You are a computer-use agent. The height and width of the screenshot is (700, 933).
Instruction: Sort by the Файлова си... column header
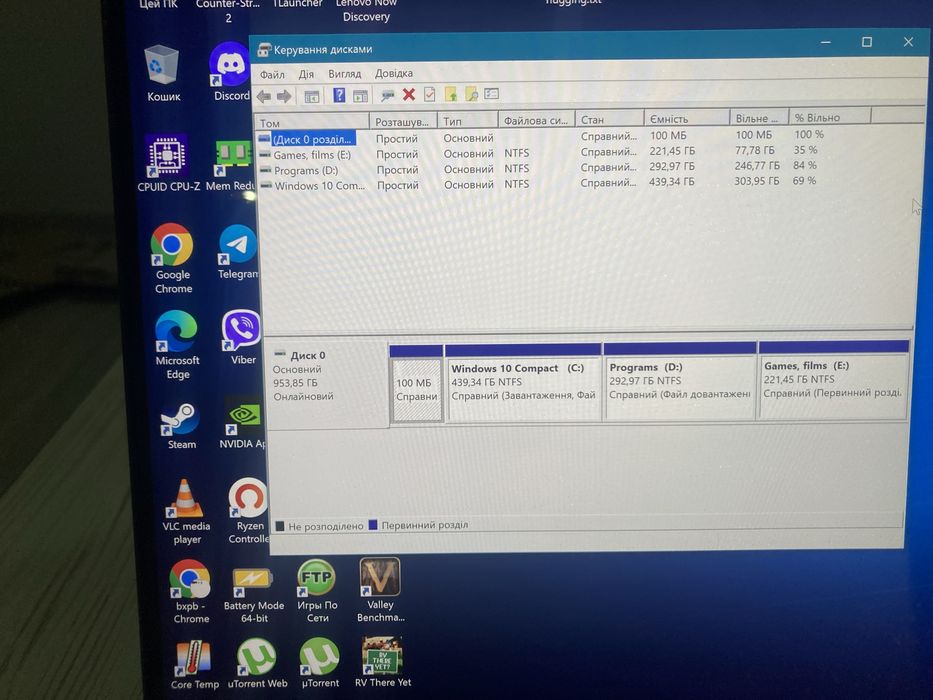[x=536, y=120]
